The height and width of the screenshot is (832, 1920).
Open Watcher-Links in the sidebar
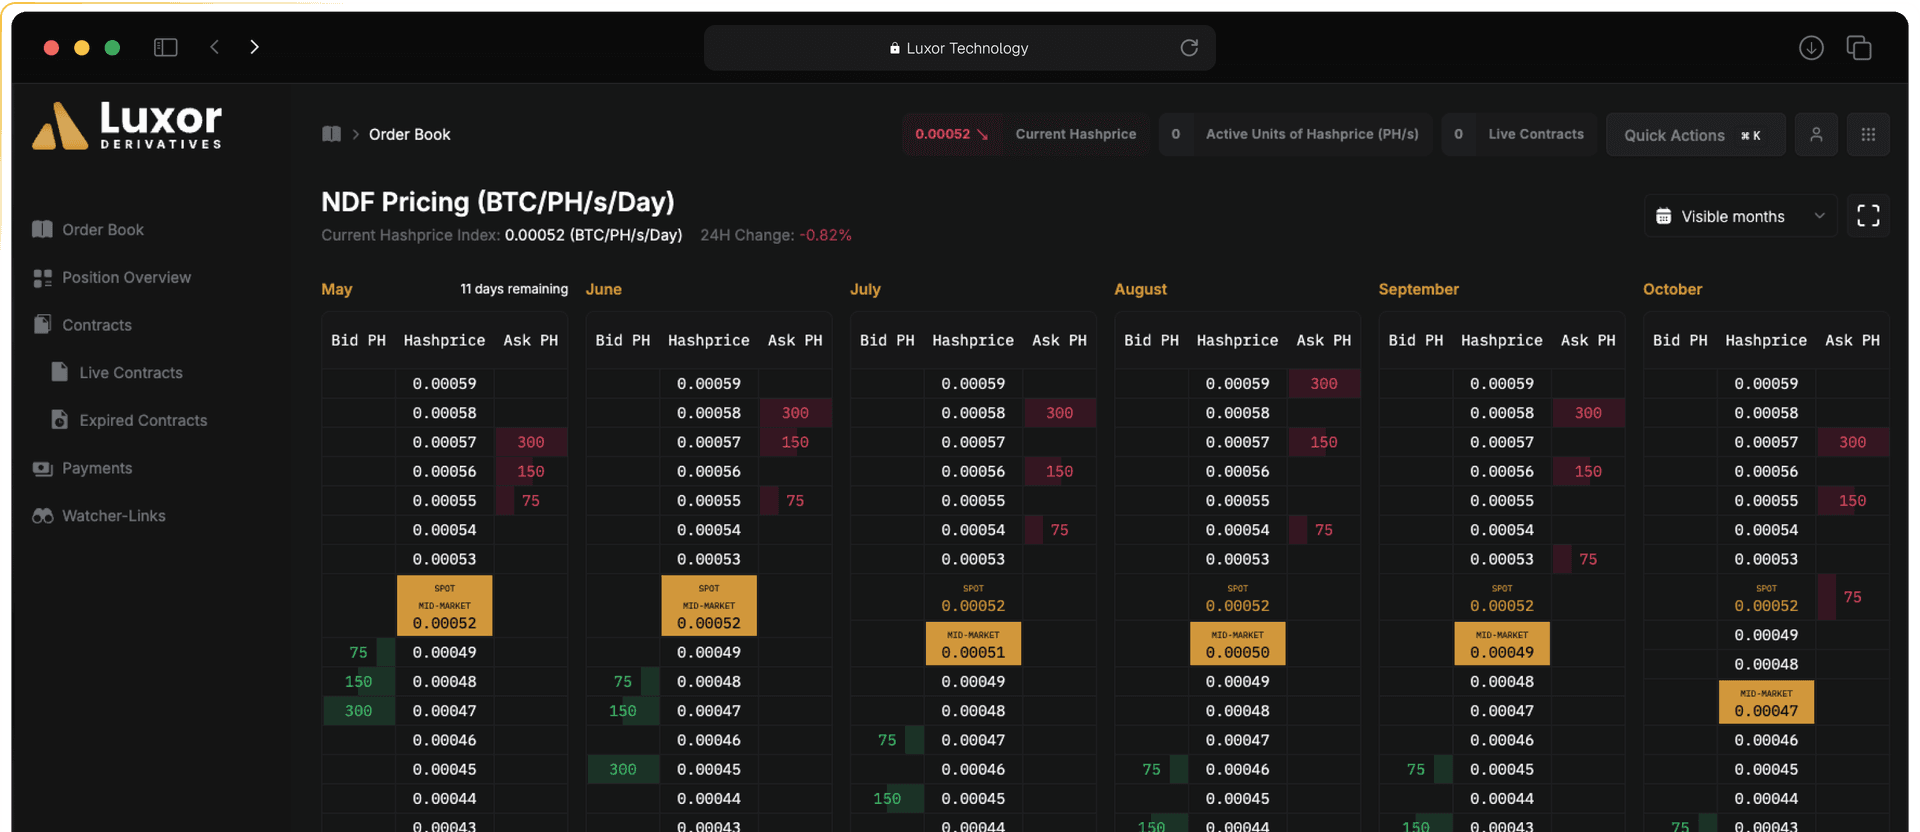click(114, 516)
